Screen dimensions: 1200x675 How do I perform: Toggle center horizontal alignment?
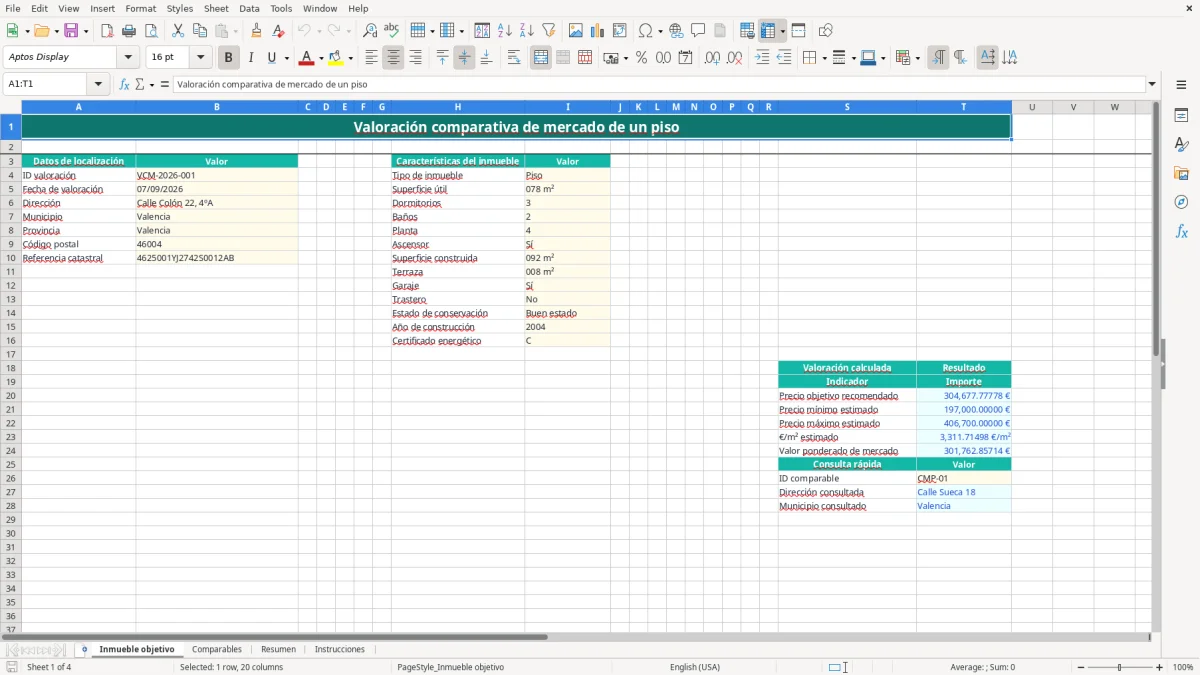pos(393,58)
